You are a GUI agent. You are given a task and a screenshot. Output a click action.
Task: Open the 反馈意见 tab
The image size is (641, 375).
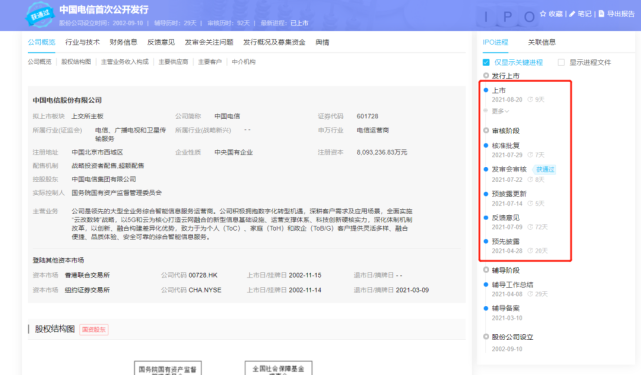tap(161, 42)
